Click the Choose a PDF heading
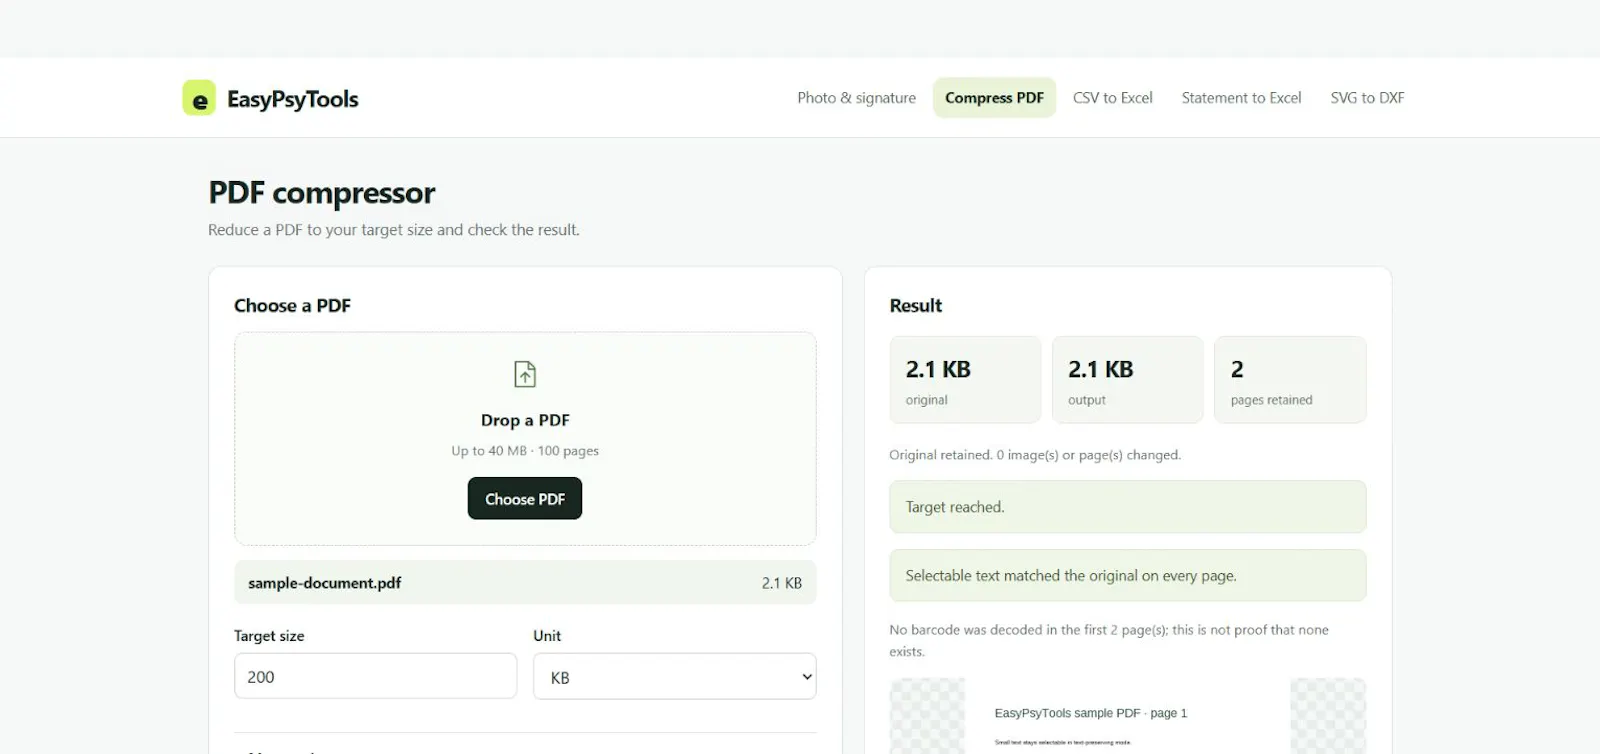 pyautogui.click(x=292, y=305)
